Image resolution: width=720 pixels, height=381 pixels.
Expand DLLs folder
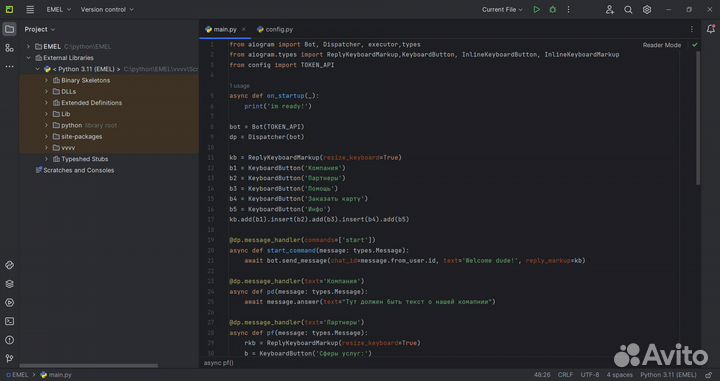coord(46,92)
